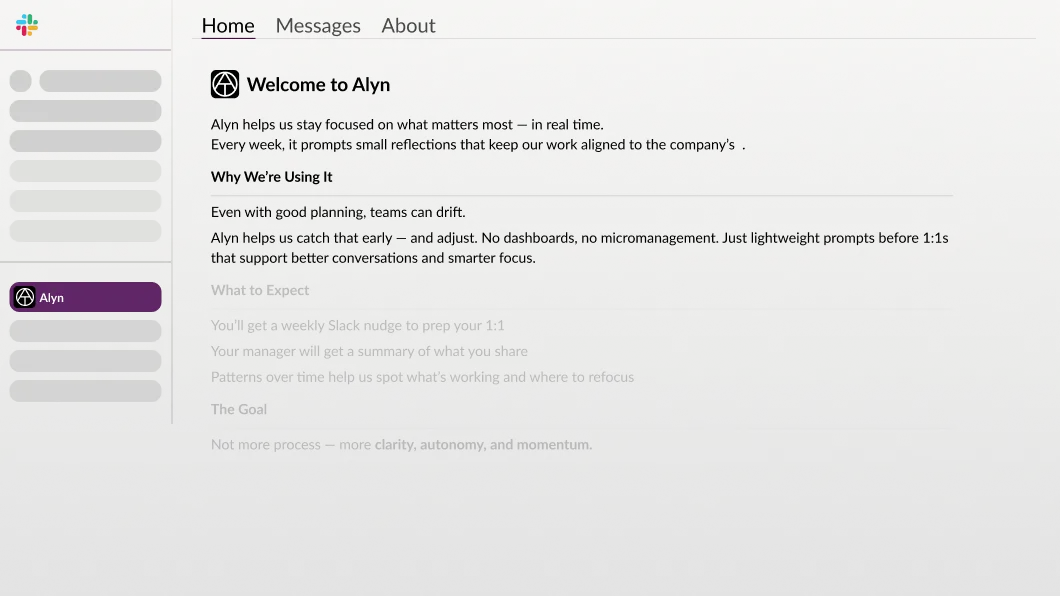Click the Slack logo icon
The width and height of the screenshot is (1060, 596).
(x=27, y=25)
